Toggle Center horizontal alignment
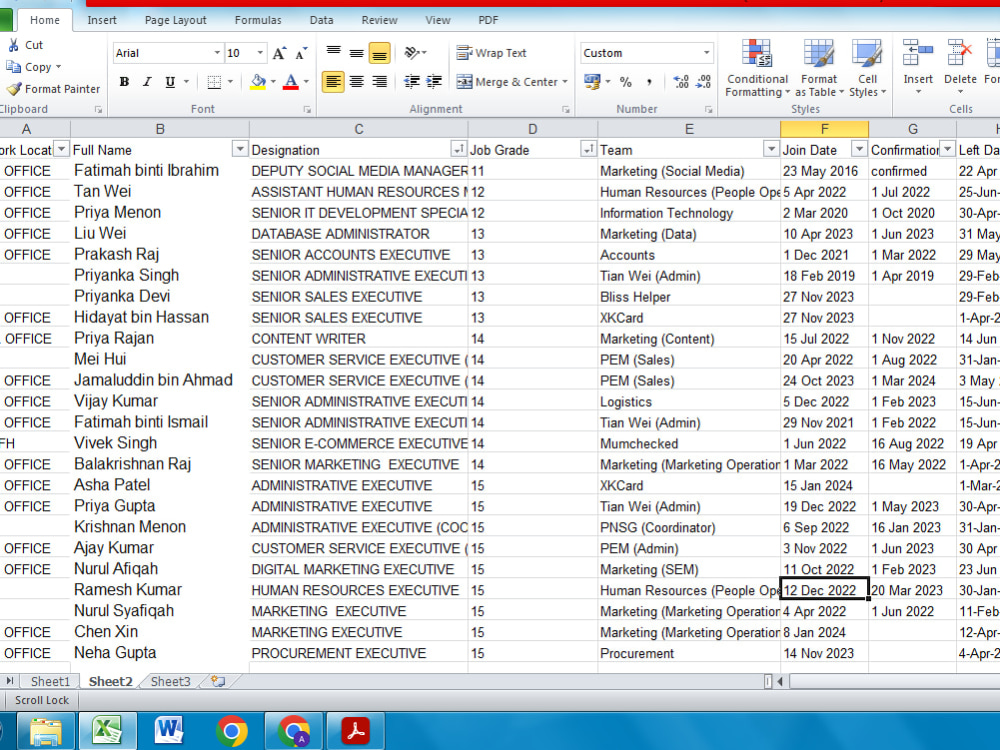Viewport: 1000px width, 750px height. pyautogui.click(x=357, y=82)
